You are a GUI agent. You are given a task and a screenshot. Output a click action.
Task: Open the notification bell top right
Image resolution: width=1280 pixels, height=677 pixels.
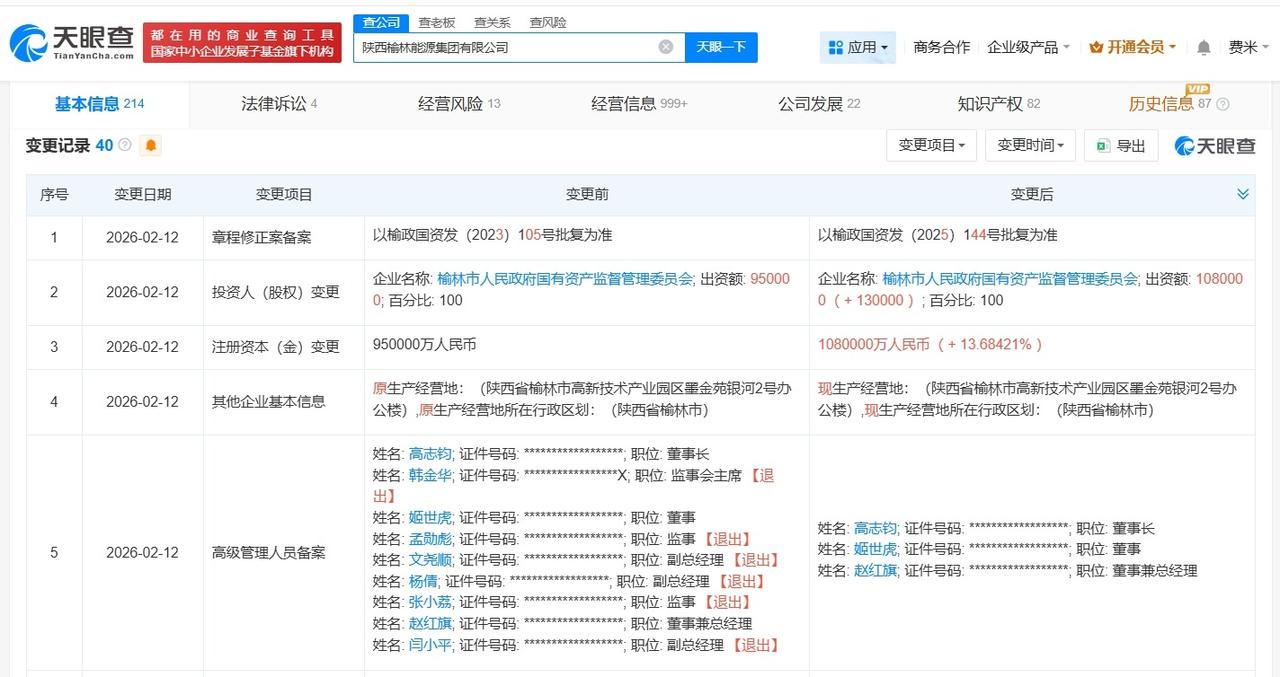pyautogui.click(x=1203, y=46)
